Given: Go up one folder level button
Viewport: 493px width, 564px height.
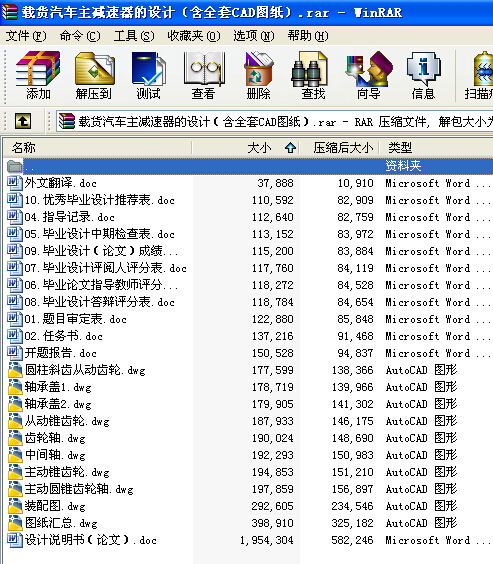Looking at the screenshot, I should (23, 121).
